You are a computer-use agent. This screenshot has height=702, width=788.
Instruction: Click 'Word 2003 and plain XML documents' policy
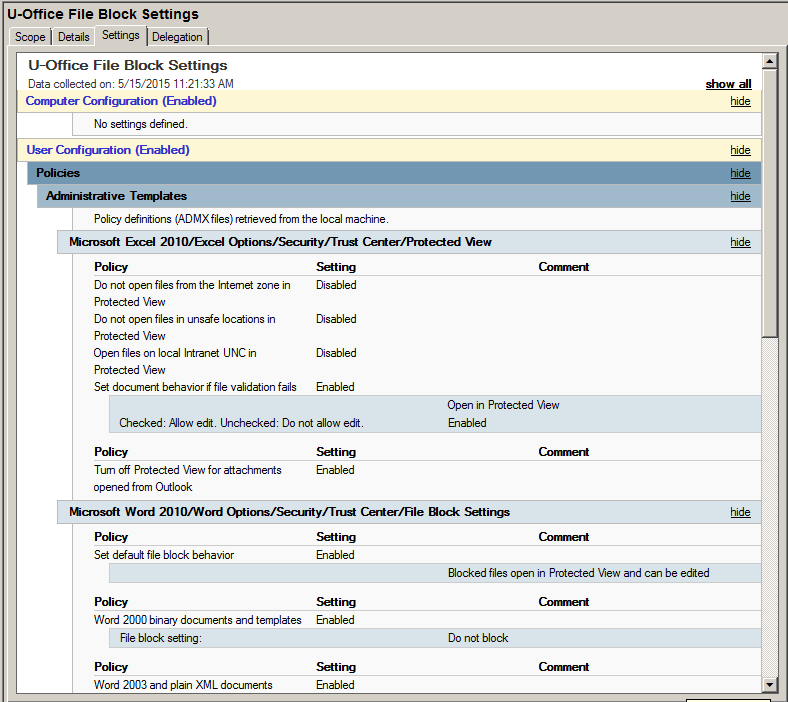pyautogui.click(x=183, y=685)
